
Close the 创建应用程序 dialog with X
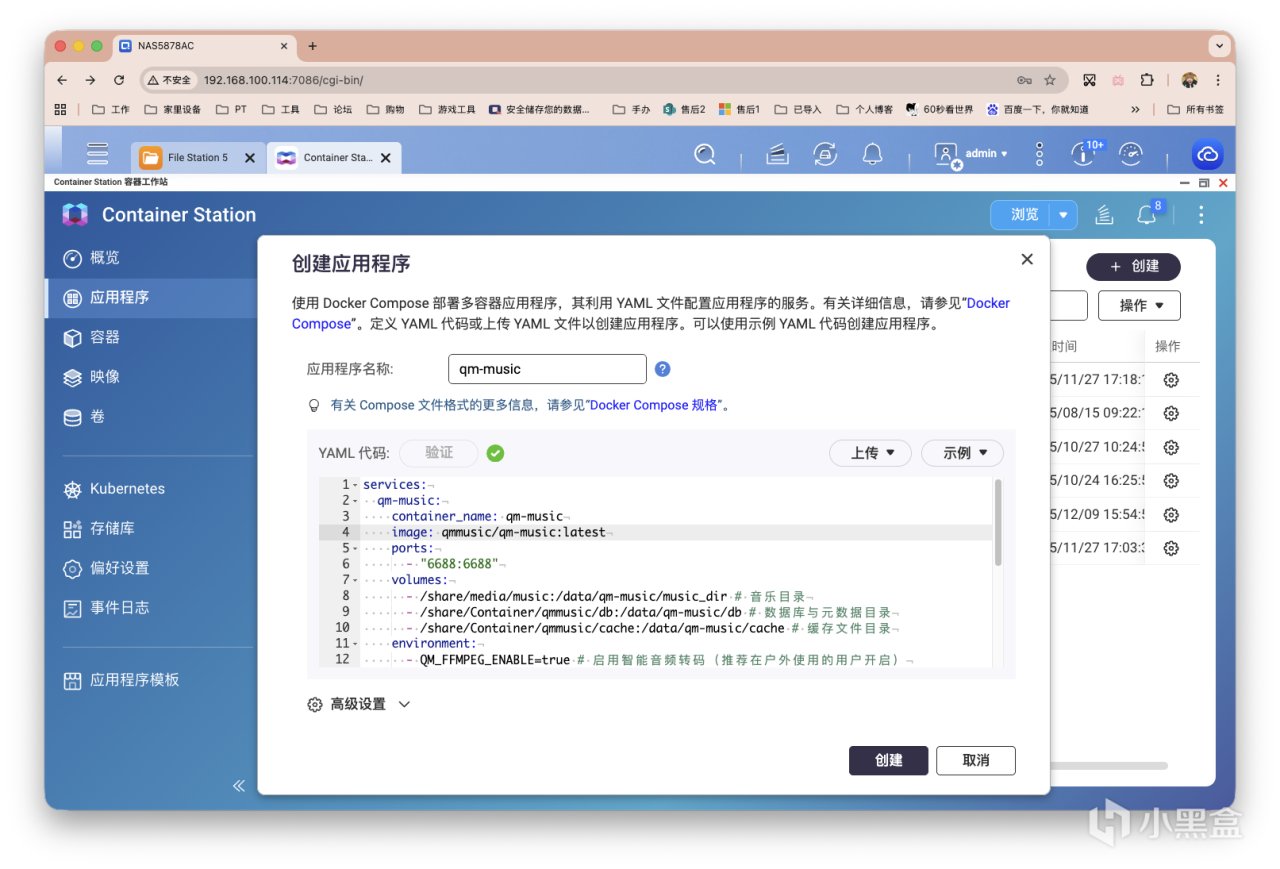(1027, 259)
